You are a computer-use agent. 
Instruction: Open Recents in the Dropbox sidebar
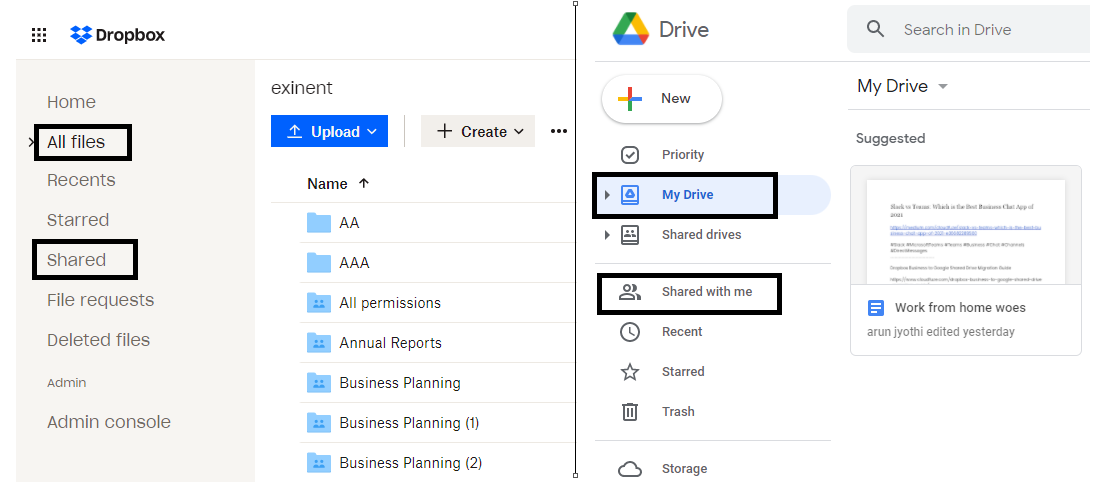tap(81, 180)
